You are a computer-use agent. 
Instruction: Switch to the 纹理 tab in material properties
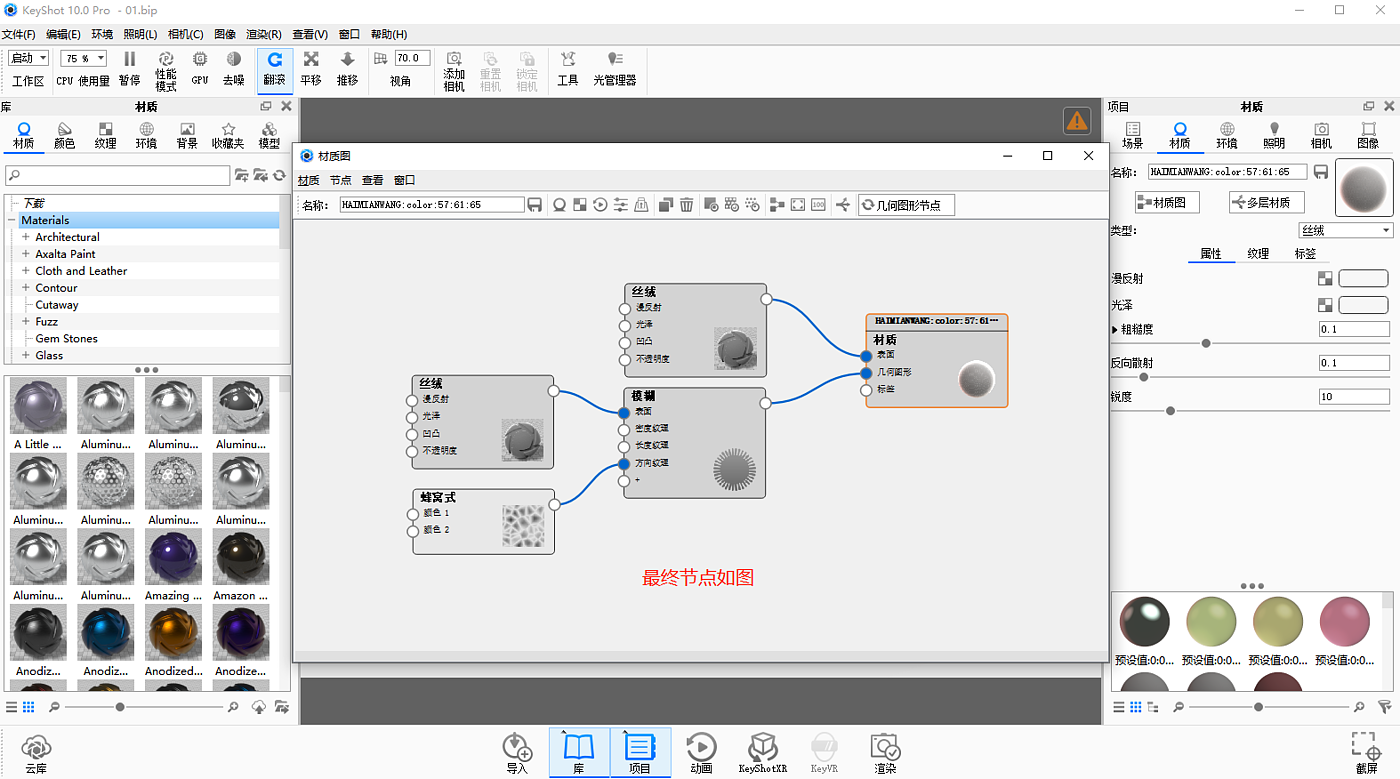[x=1257, y=254]
